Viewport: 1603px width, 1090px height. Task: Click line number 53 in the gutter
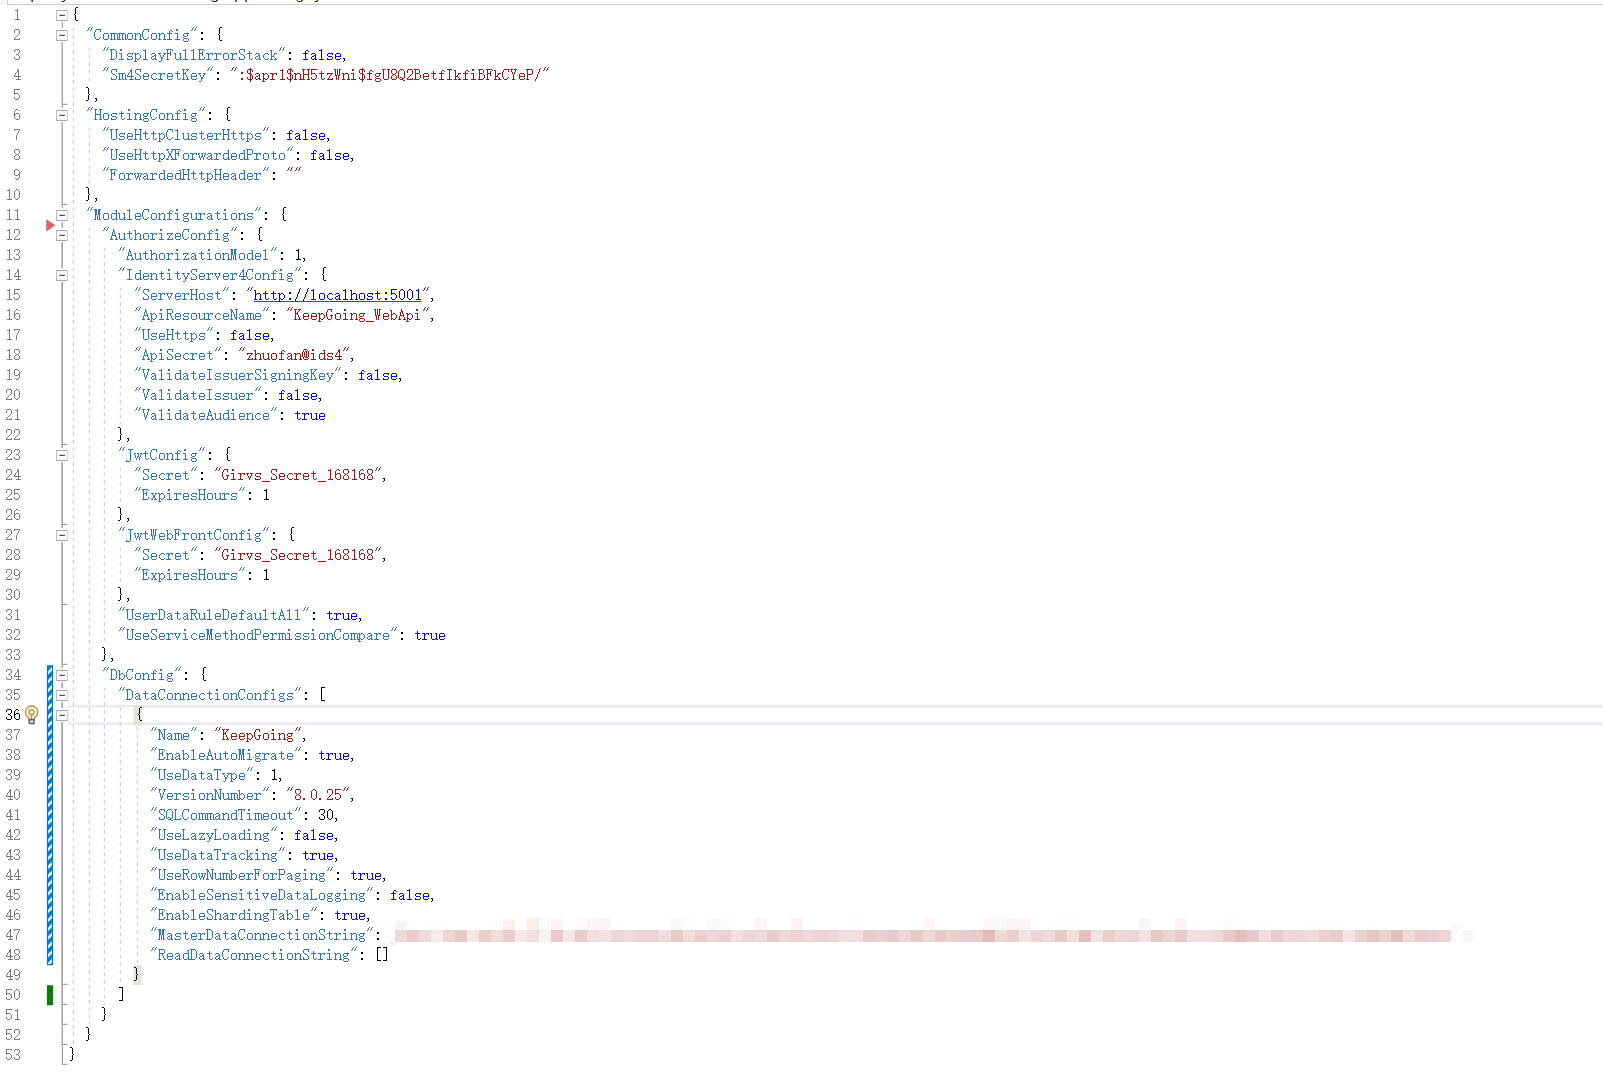coord(13,1055)
